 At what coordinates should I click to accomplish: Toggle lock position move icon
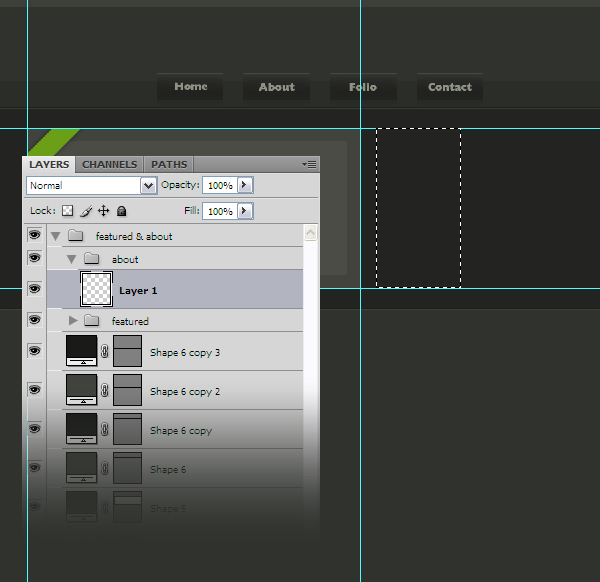[x=103, y=211]
